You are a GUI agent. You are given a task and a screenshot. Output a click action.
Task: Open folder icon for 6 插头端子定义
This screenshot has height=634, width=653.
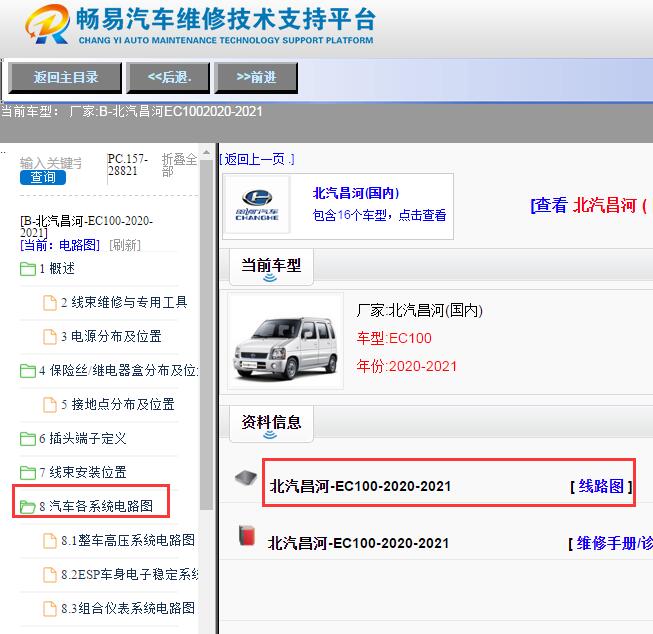tap(28, 438)
